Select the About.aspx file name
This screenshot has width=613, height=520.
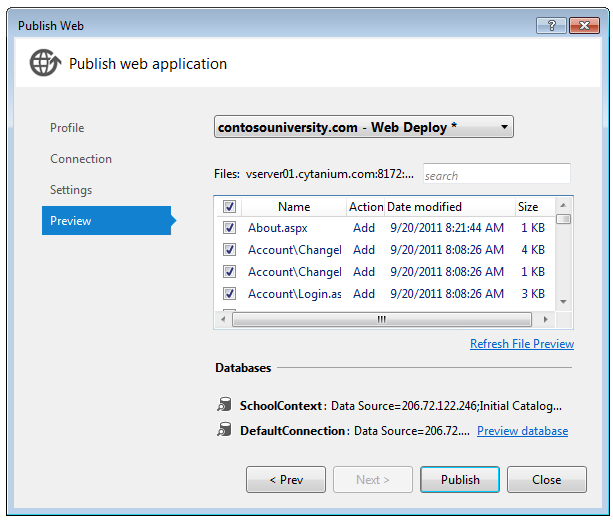click(x=278, y=228)
